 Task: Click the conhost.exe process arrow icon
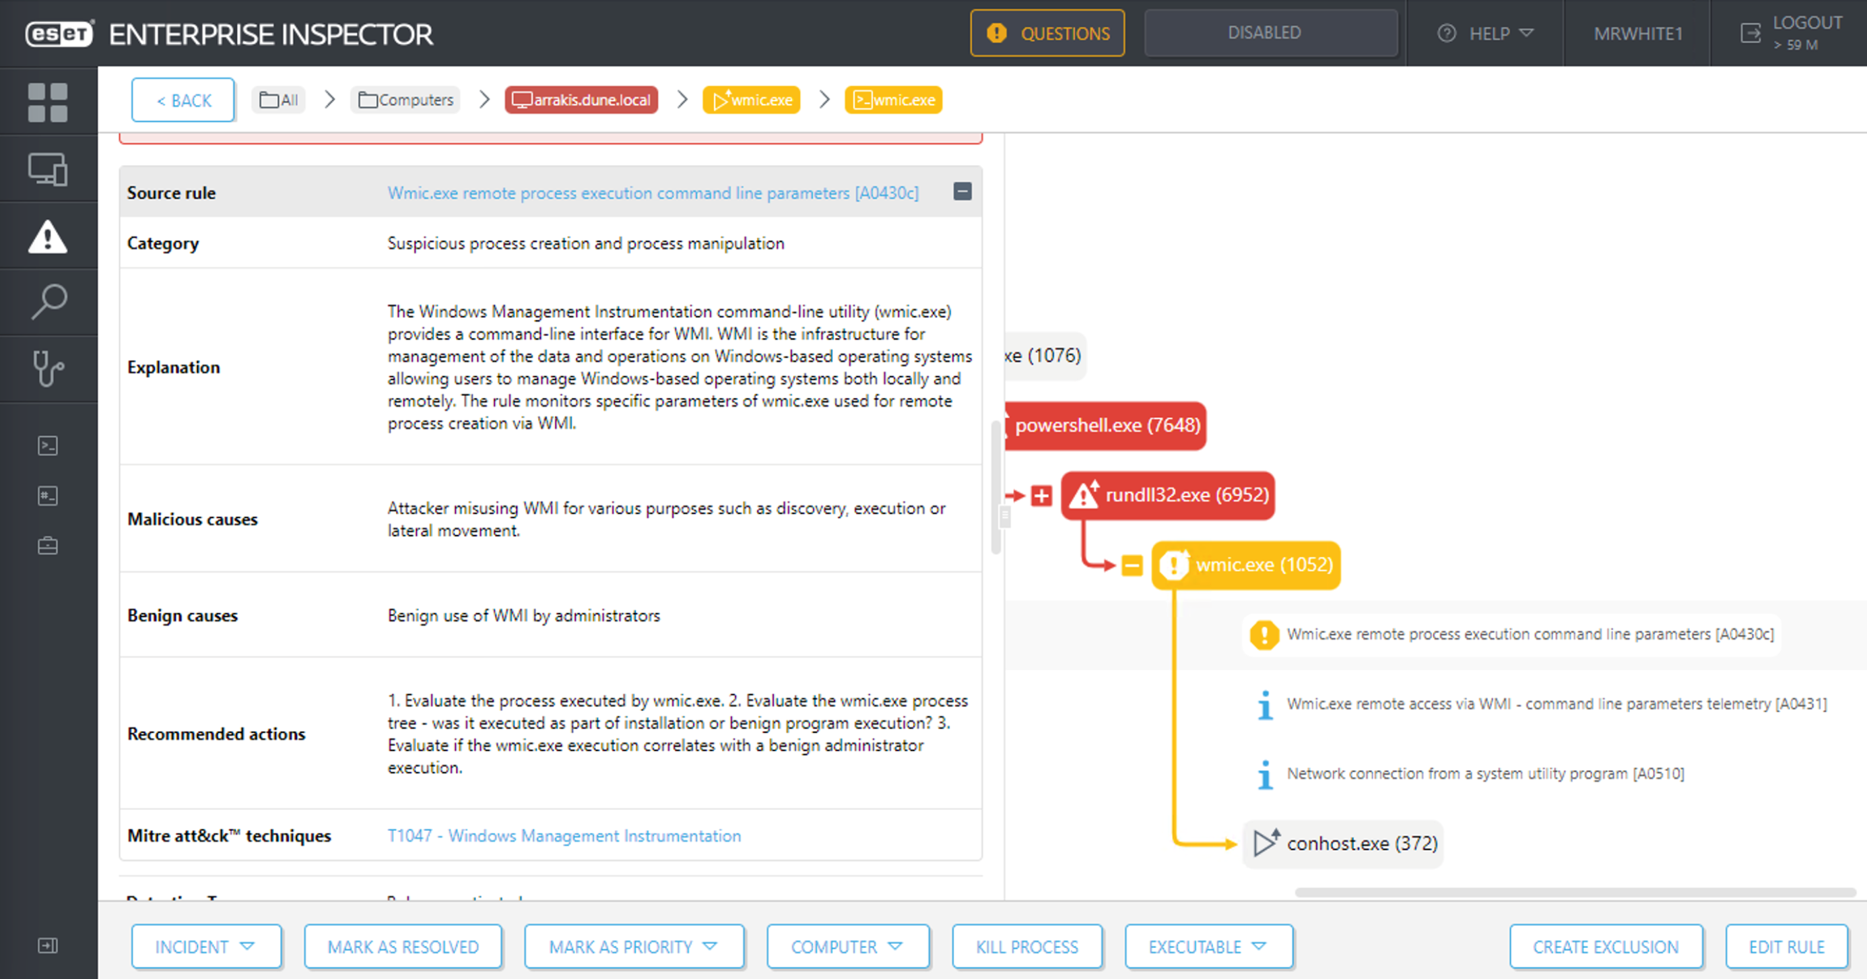pyautogui.click(x=1266, y=843)
